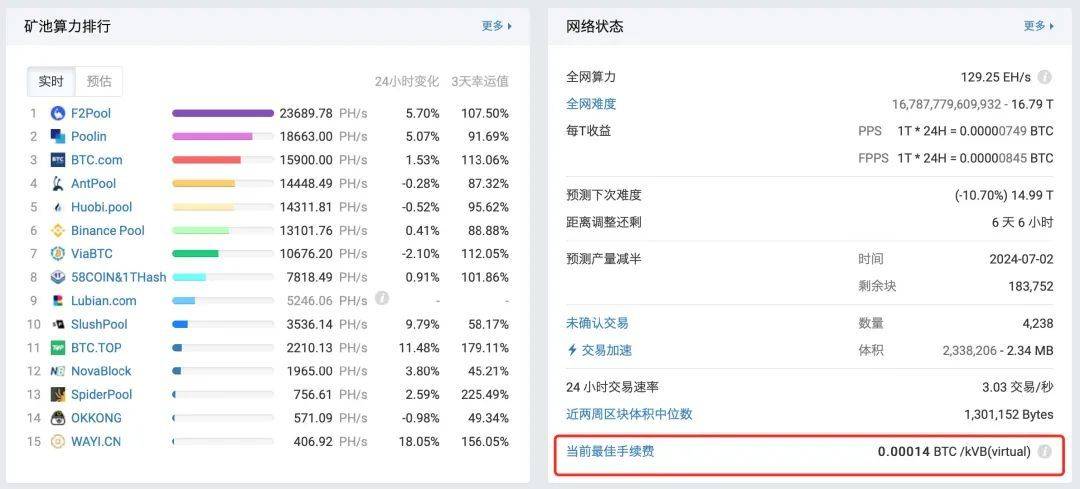Open the F2Pool pool link
The height and width of the screenshot is (489, 1080).
(91, 114)
